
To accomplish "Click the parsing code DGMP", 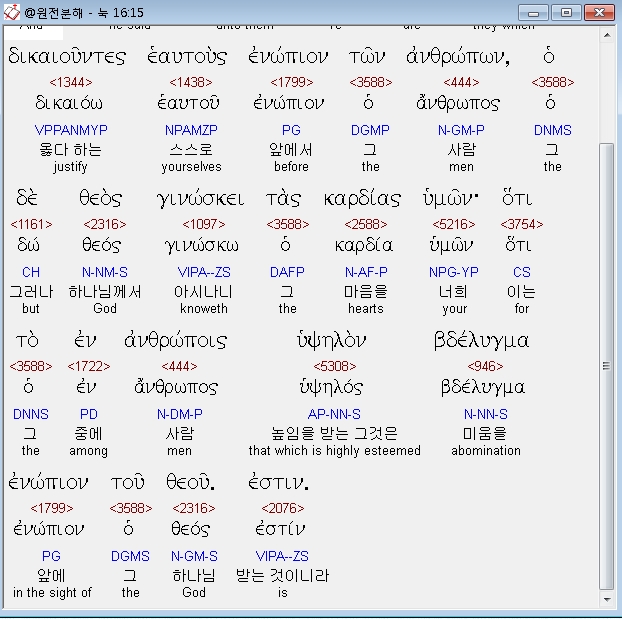I will pos(370,130).
